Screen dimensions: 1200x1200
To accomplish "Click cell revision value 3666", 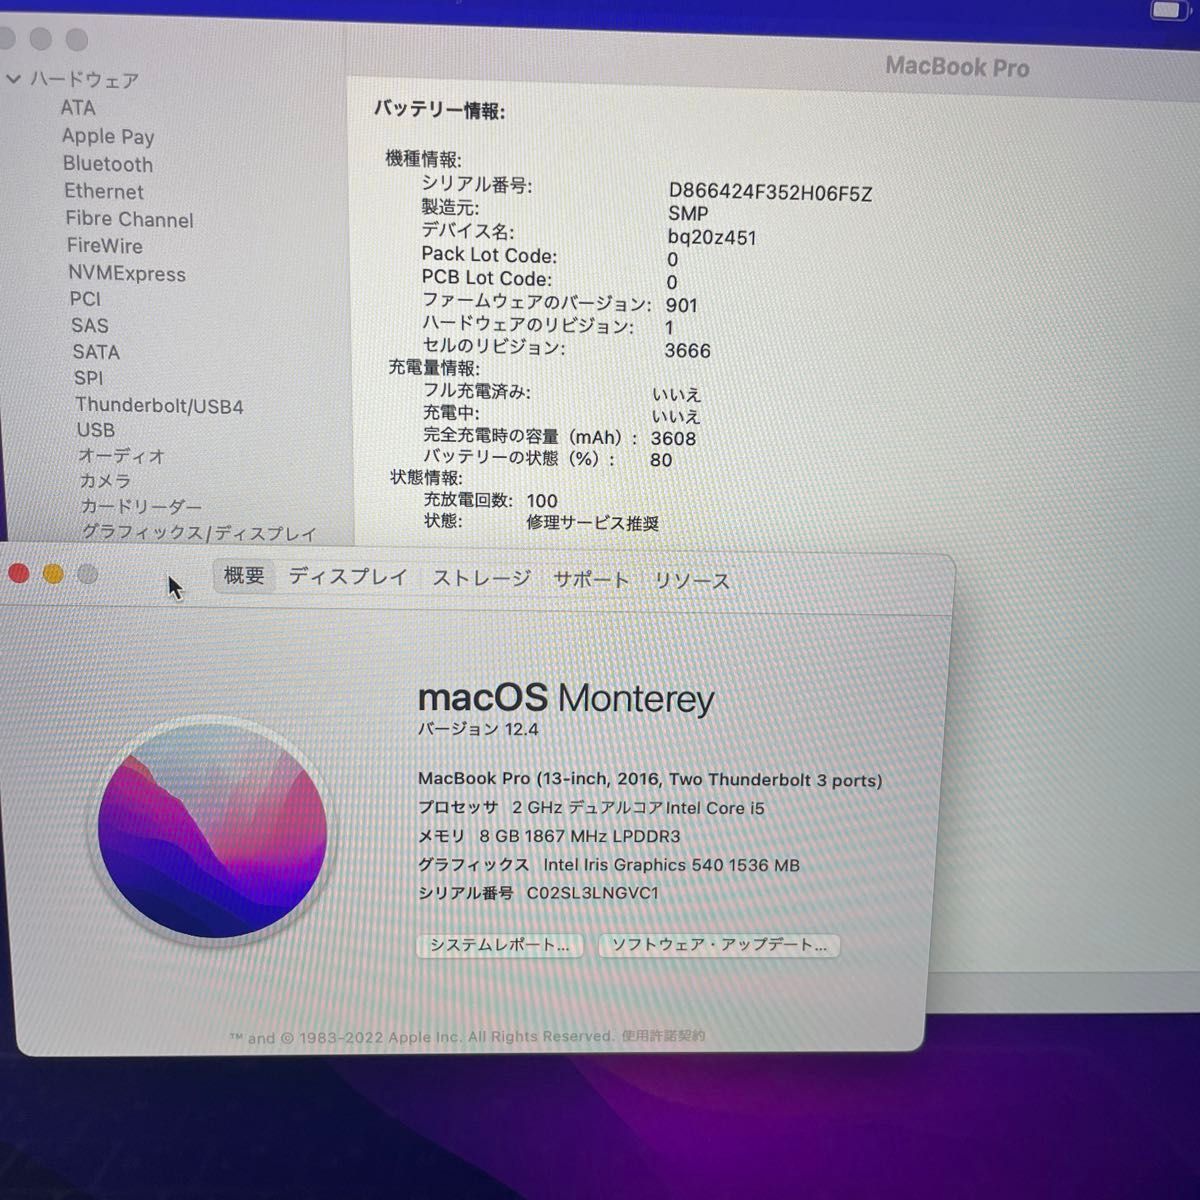I will tap(688, 351).
